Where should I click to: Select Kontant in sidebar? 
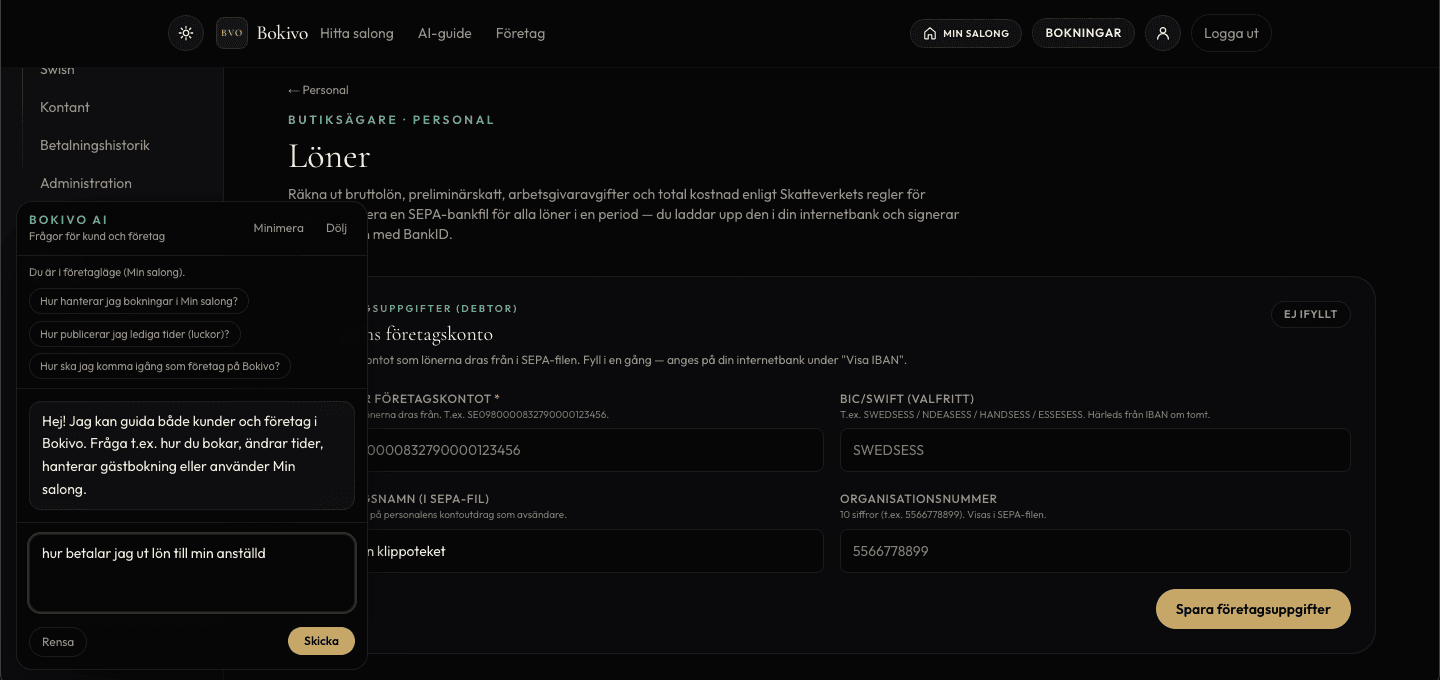(x=65, y=107)
